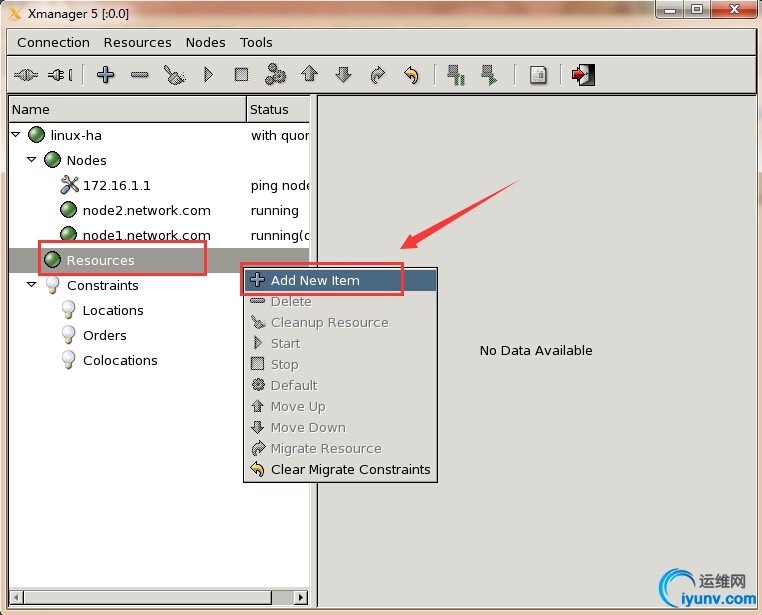Click the move down arrow toolbar icon
This screenshot has width=762, height=615.
point(344,75)
